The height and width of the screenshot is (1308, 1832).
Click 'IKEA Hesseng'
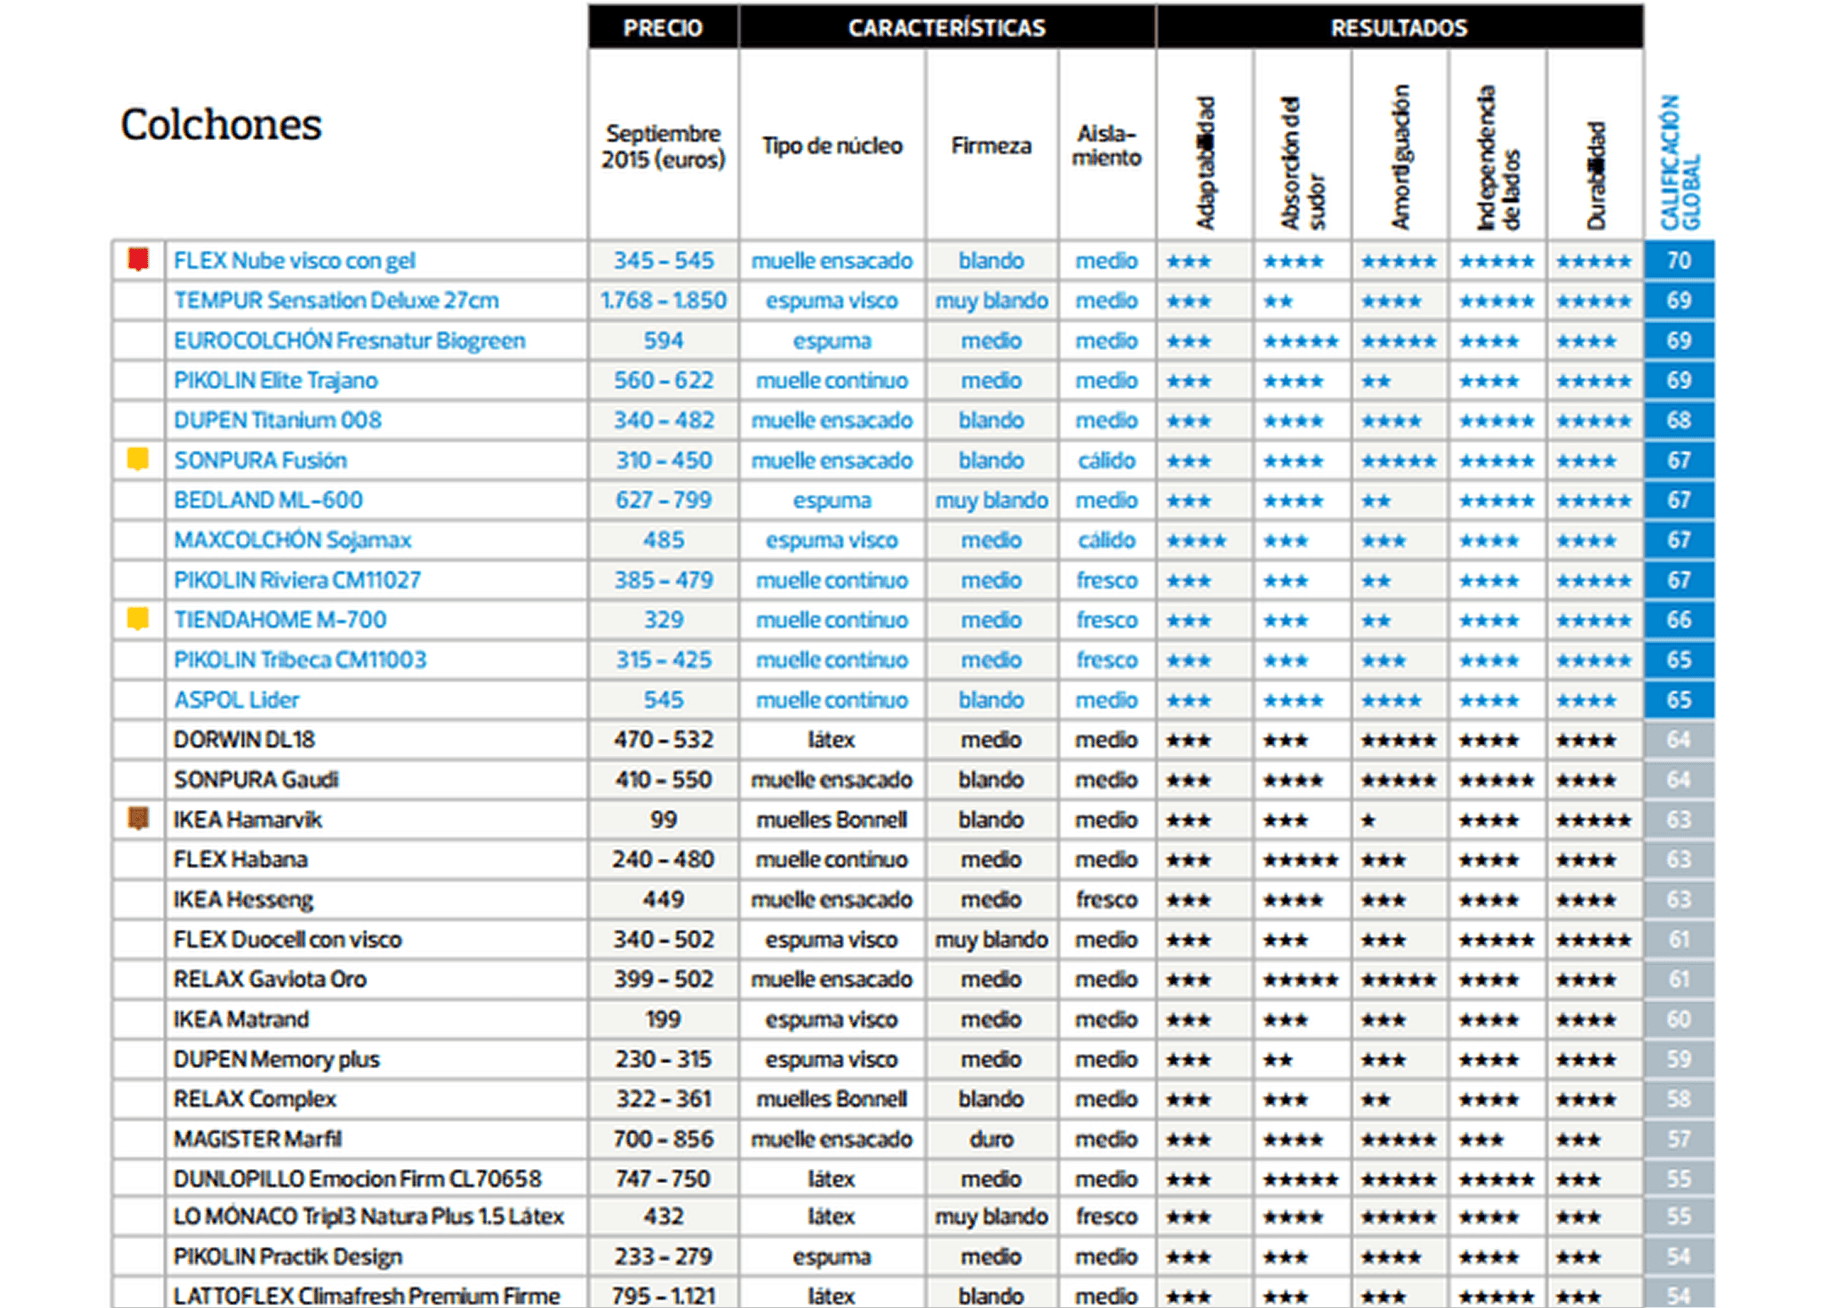pyautogui.click(x=243, y=899)
